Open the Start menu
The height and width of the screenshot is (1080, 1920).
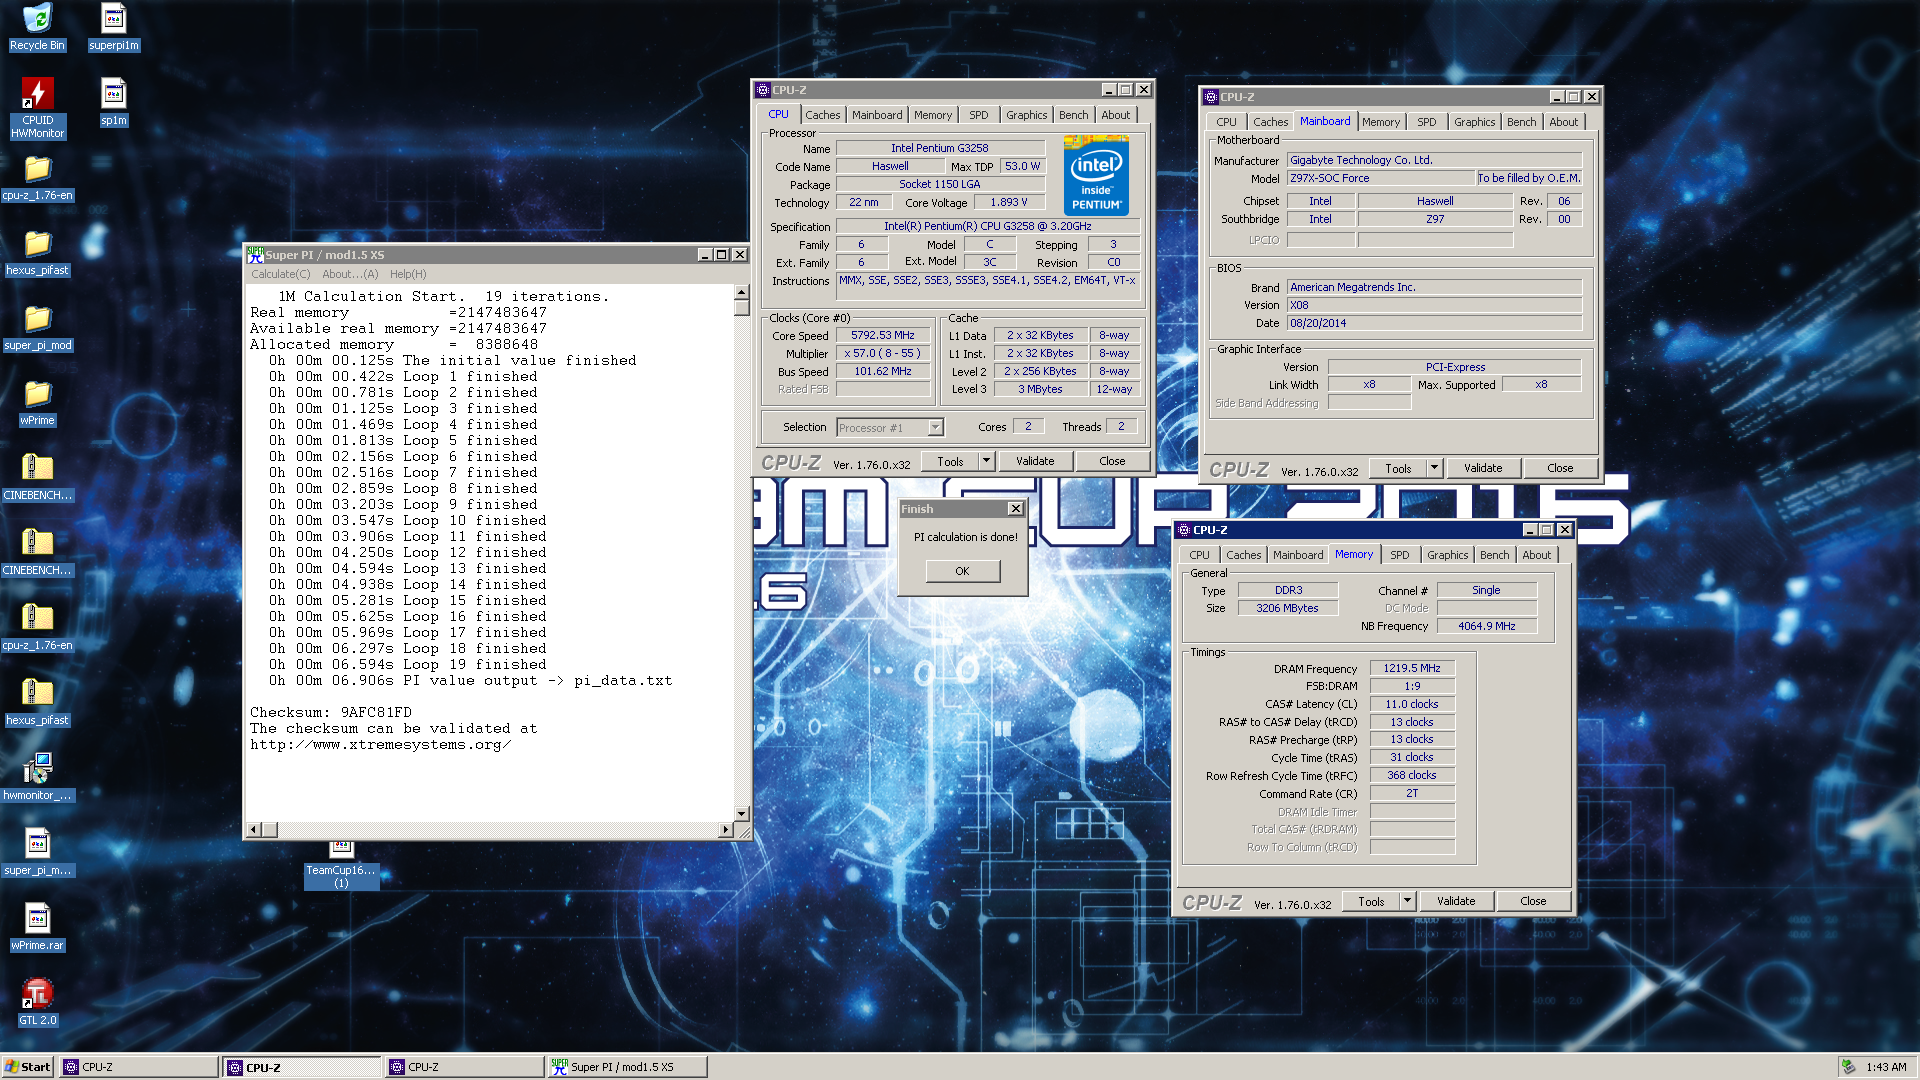28,1067
